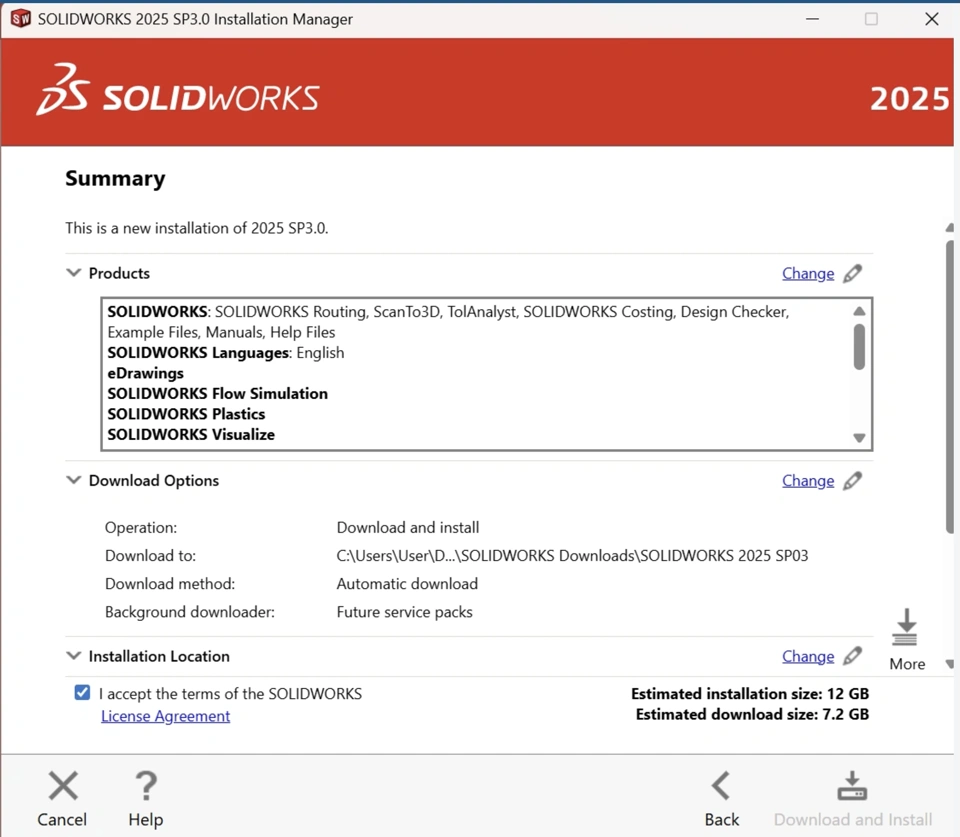This screenshot has height=837, width=960.
Task: Click the Products section title
Action: coord(119,273)
